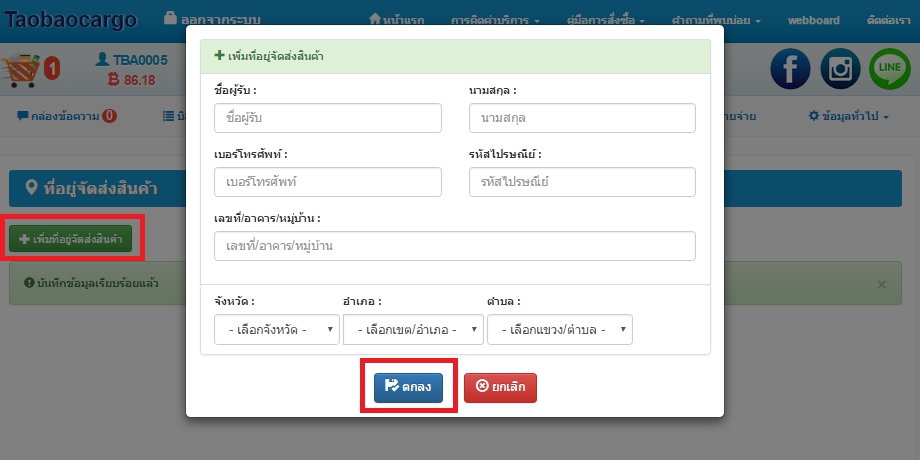
Task: Open the ข้อมูลทั่วไป menu
Action: [x=849, y=116]
